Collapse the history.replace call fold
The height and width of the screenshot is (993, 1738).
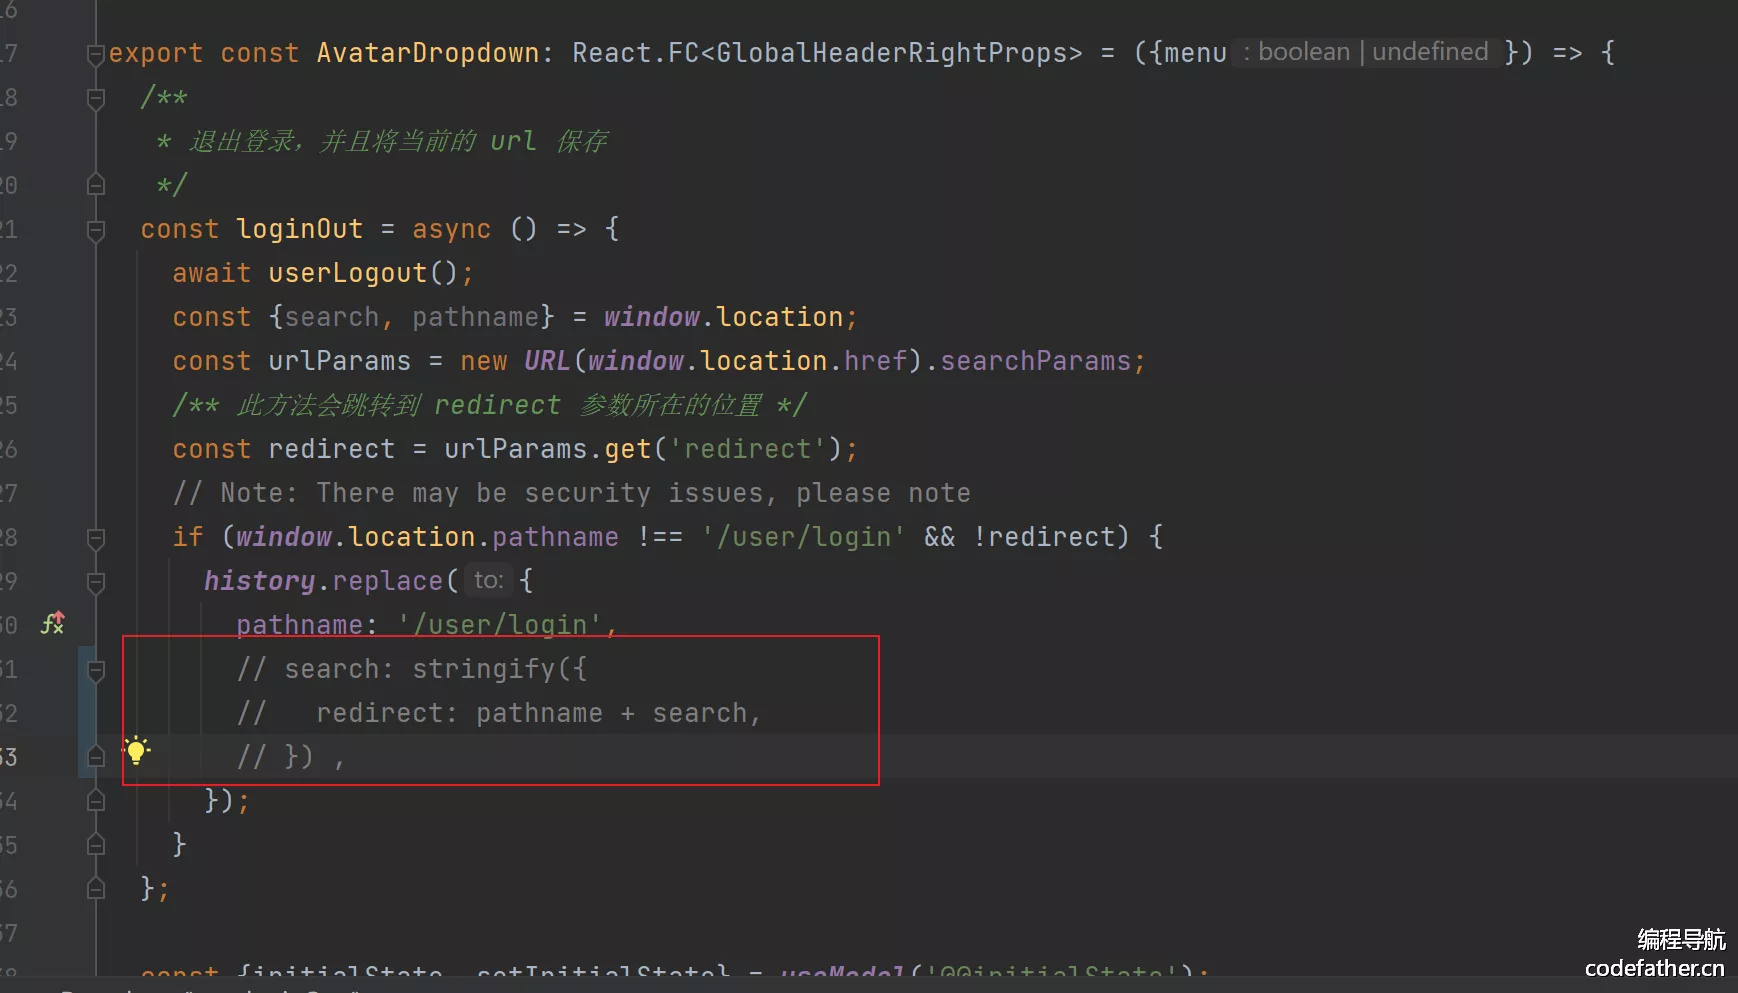(x=96, y=582)
